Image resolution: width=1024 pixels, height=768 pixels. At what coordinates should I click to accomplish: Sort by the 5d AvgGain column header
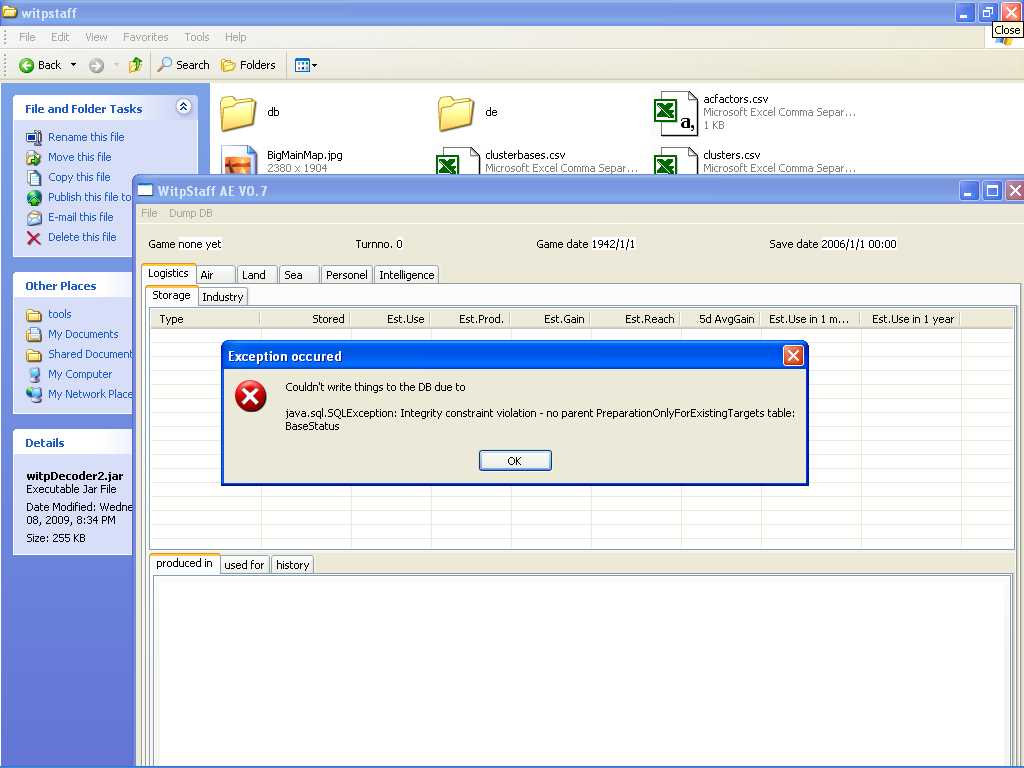pyautogui.click(x=720, y=319)
